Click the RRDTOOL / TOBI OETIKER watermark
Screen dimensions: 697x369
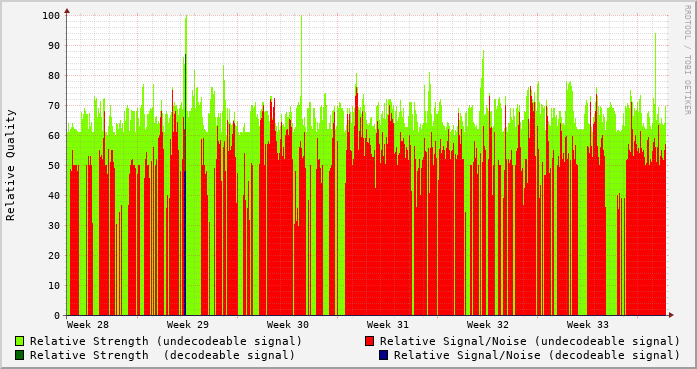[x=687, y=60]
